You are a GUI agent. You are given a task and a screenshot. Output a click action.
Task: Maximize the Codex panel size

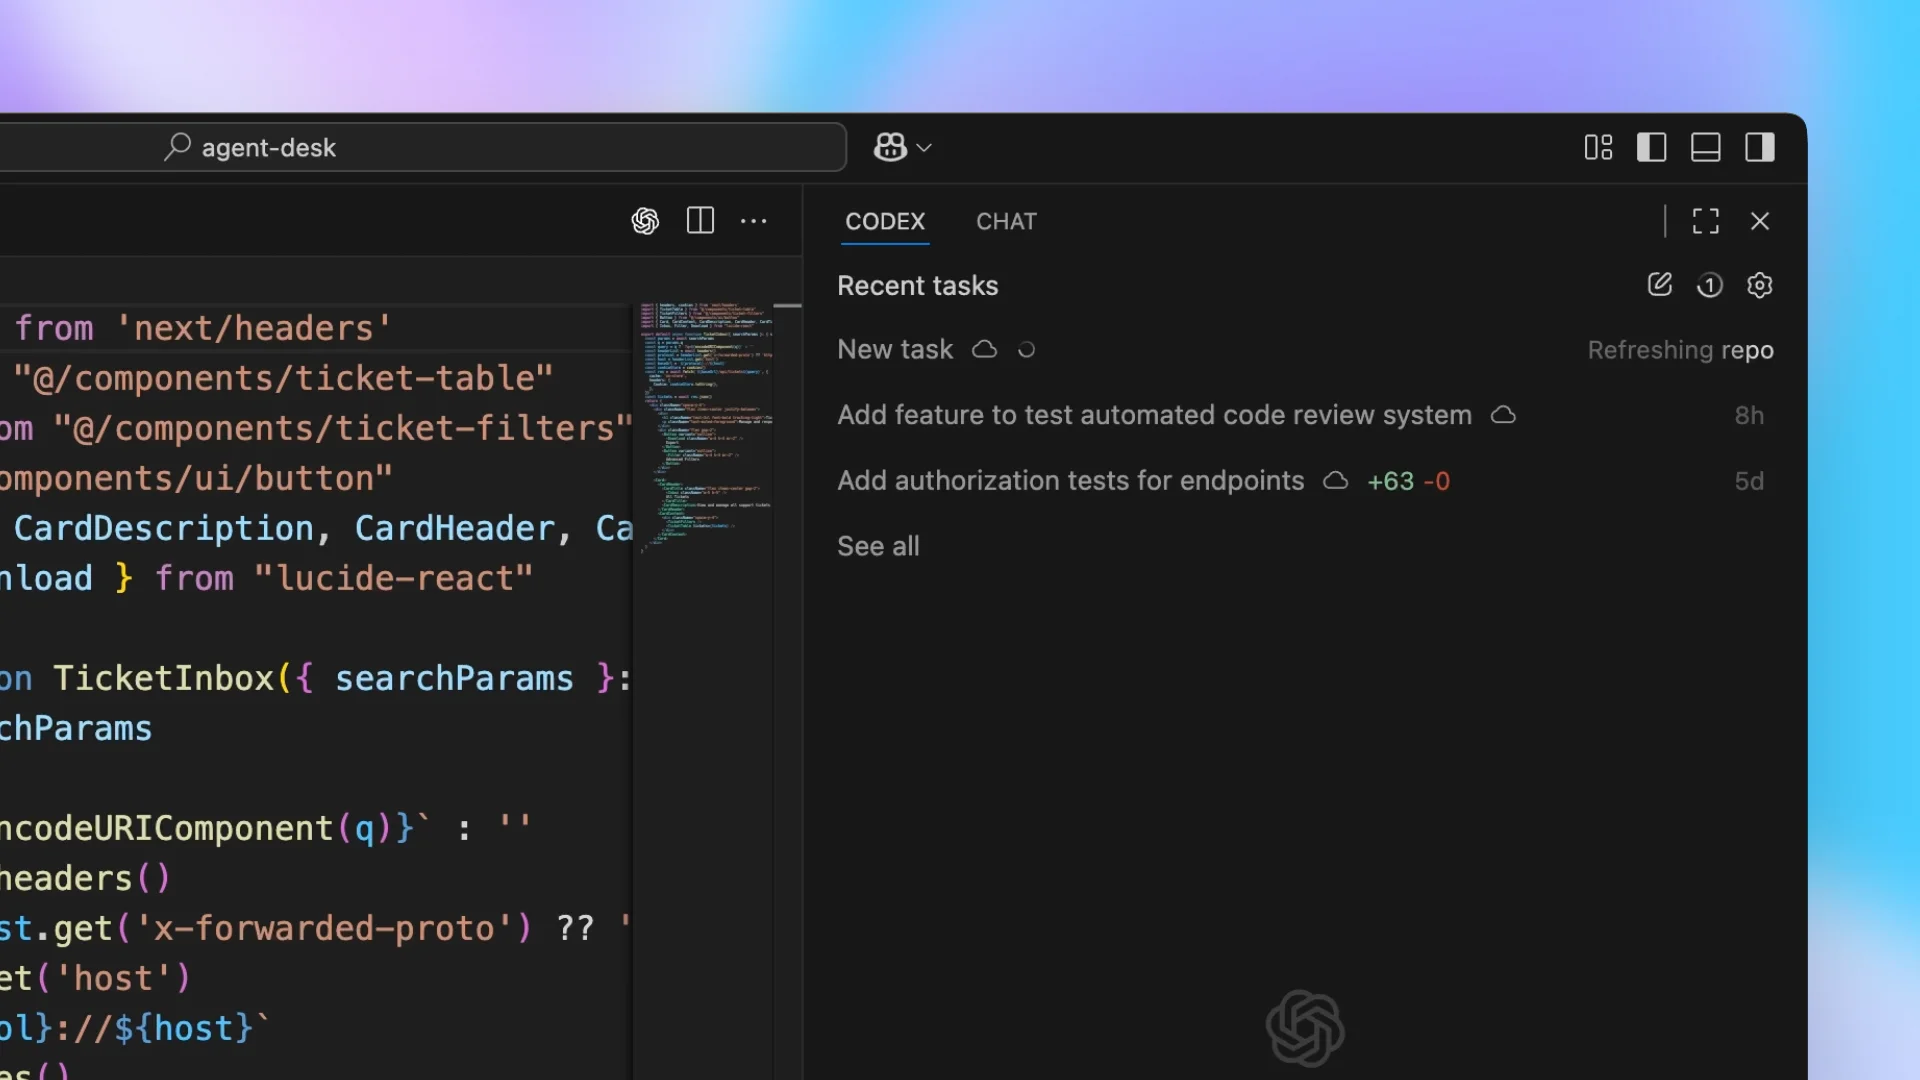point(1705,221)
